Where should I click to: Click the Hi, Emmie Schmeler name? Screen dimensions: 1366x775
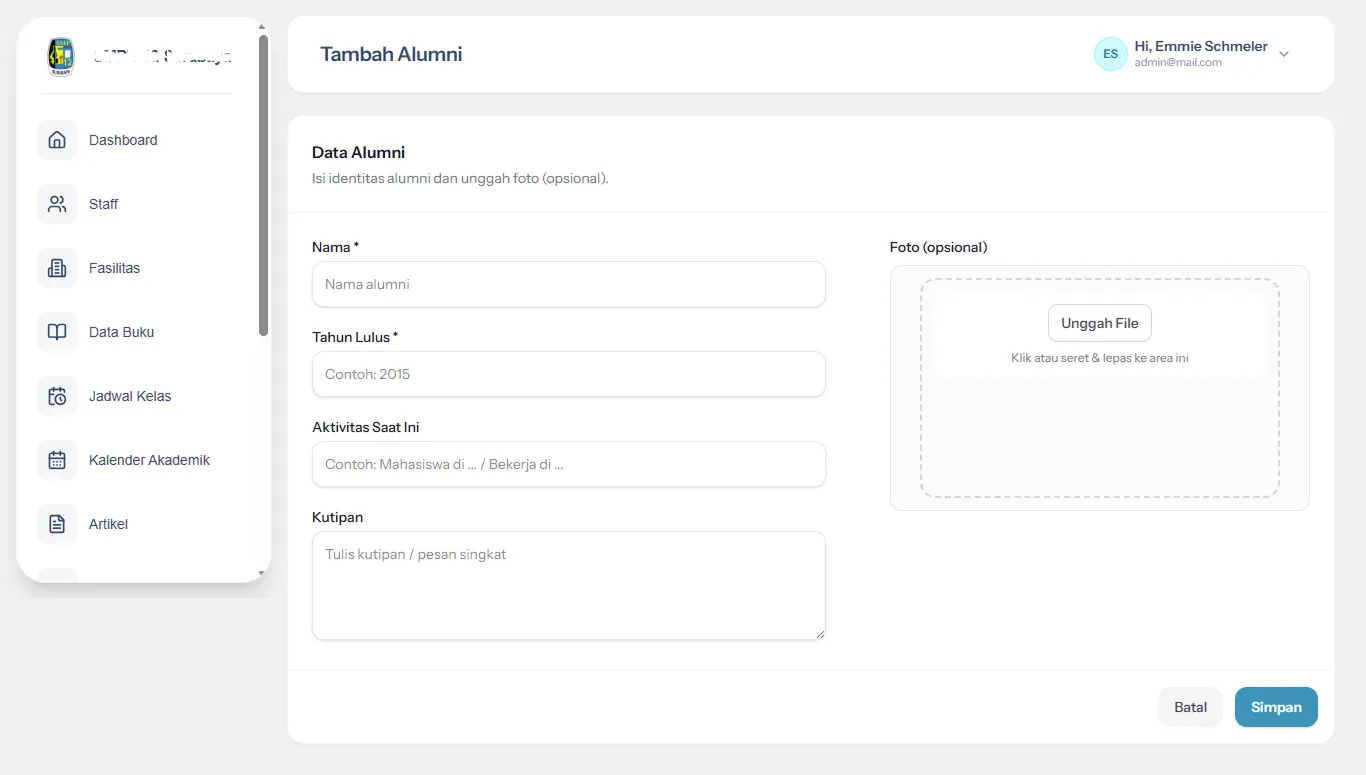[1201, 46]
